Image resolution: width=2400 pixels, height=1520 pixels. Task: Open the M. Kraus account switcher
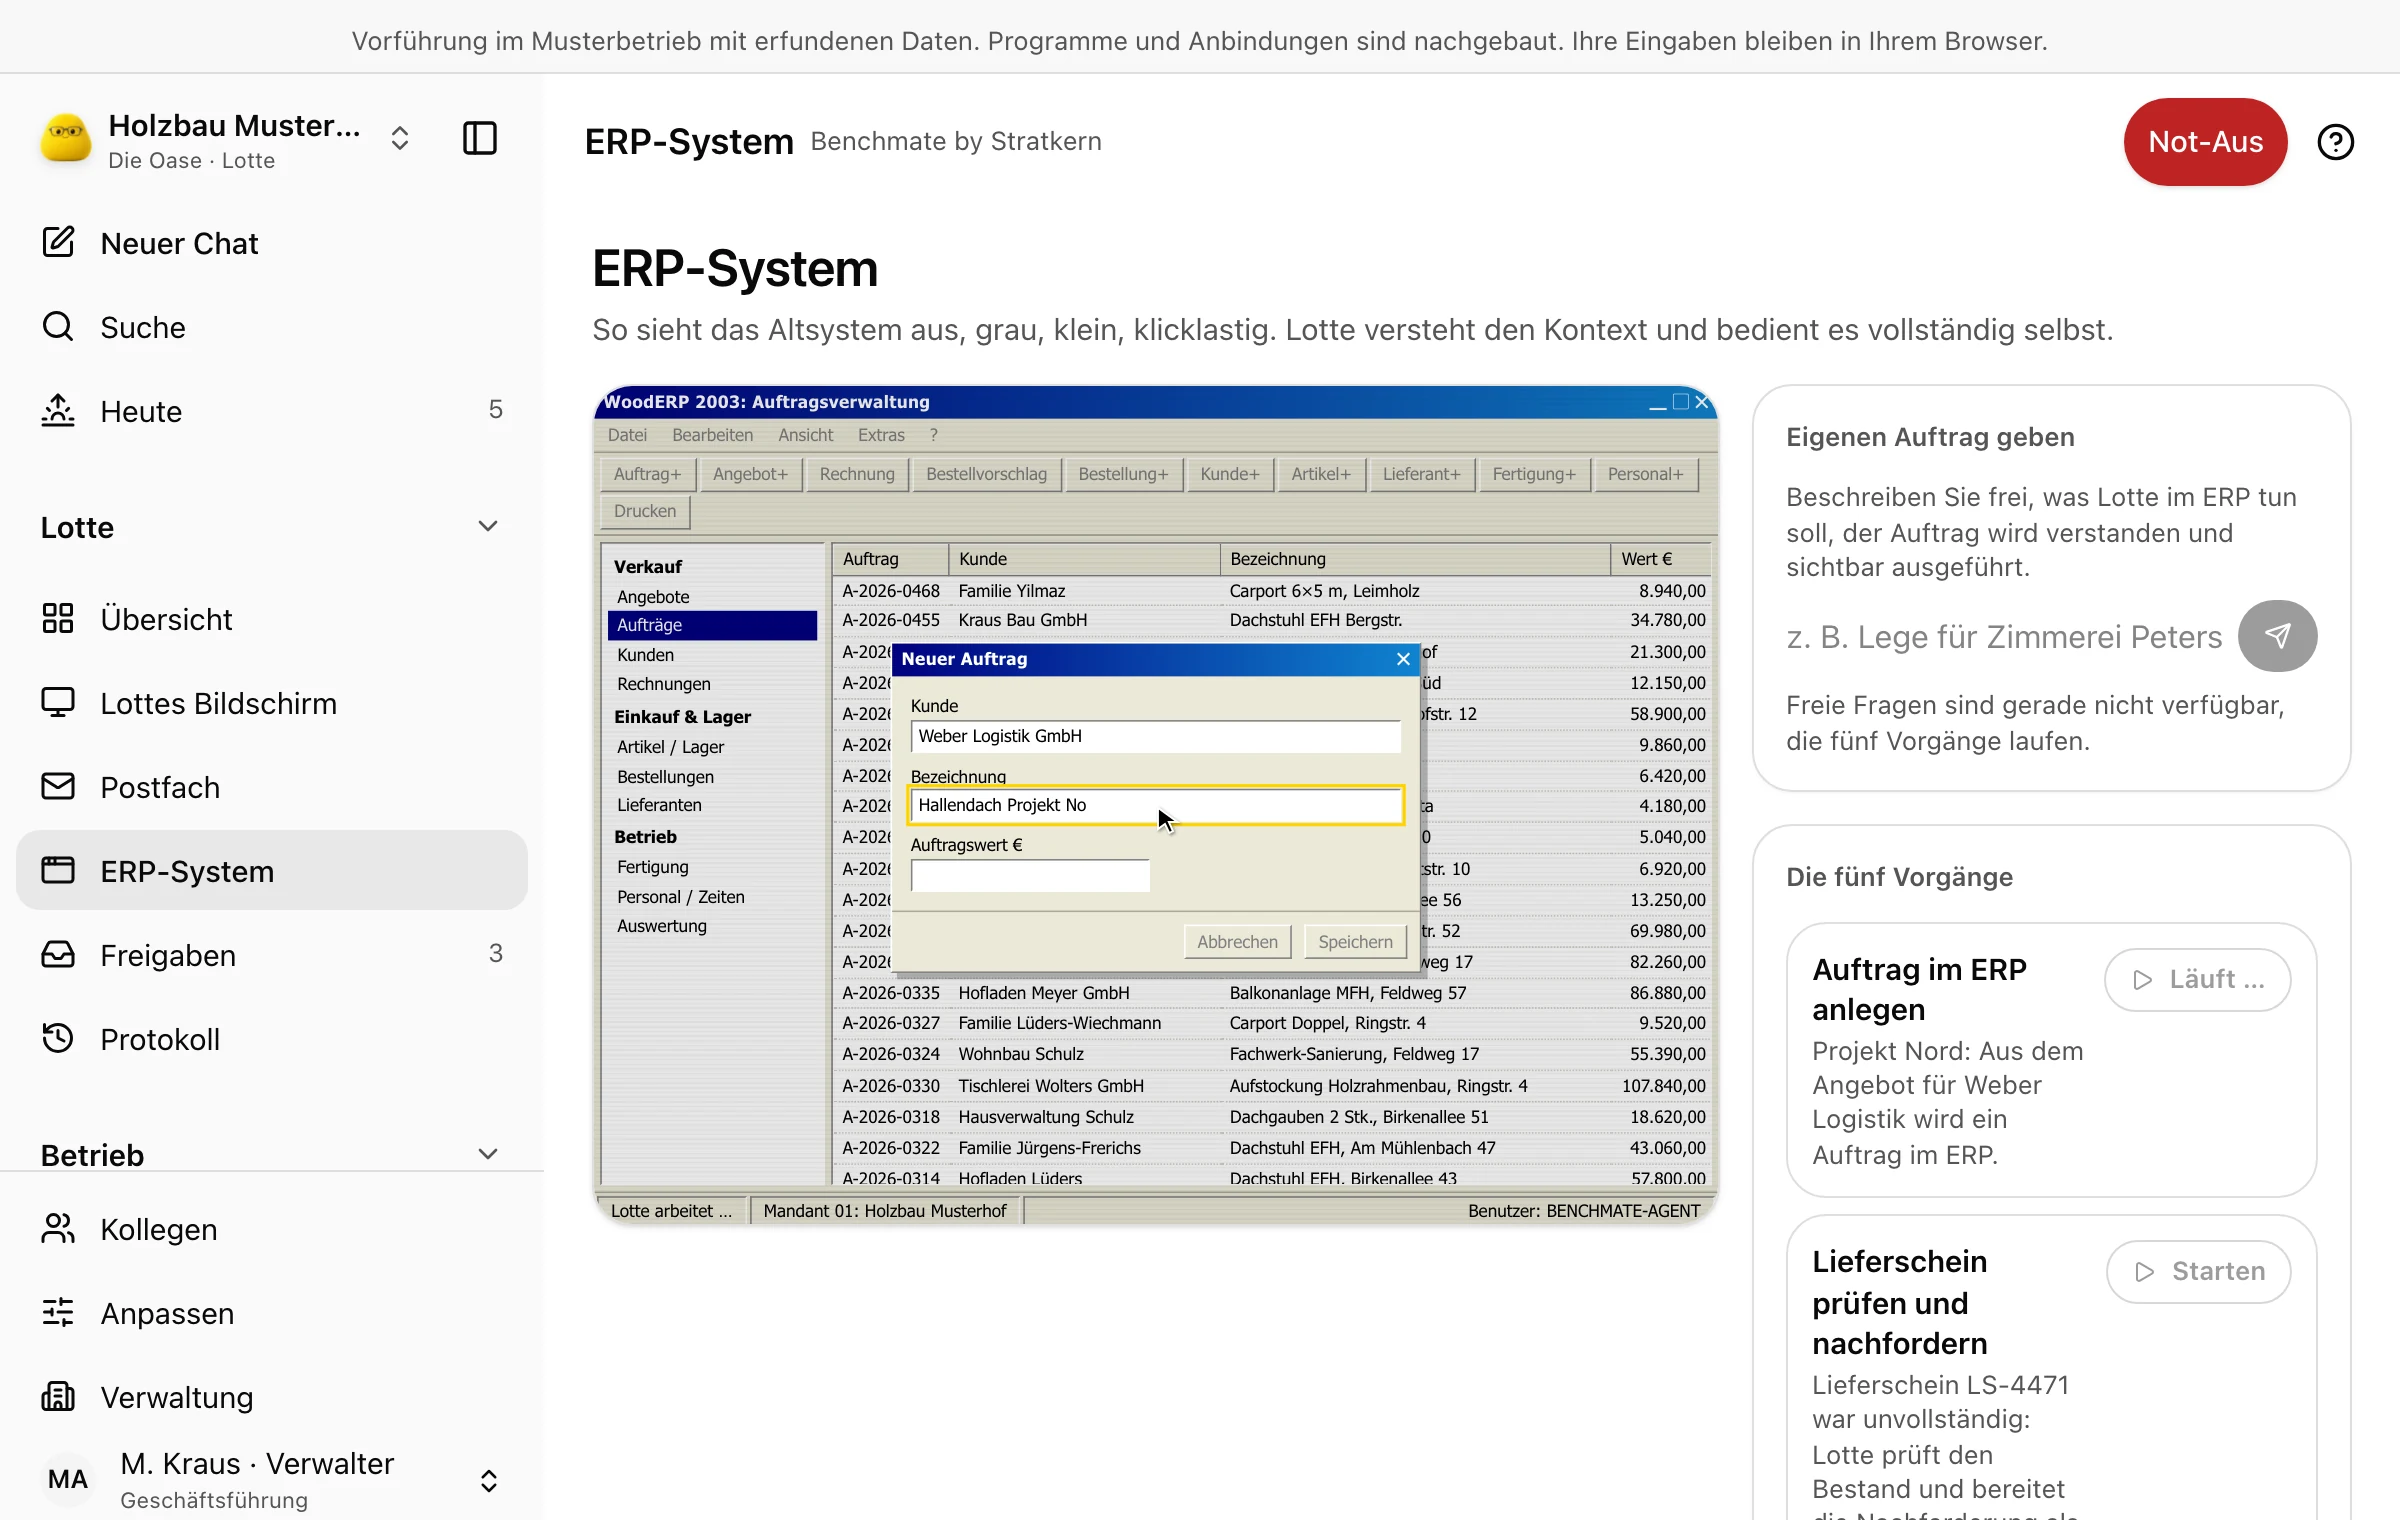[489, 1481]
